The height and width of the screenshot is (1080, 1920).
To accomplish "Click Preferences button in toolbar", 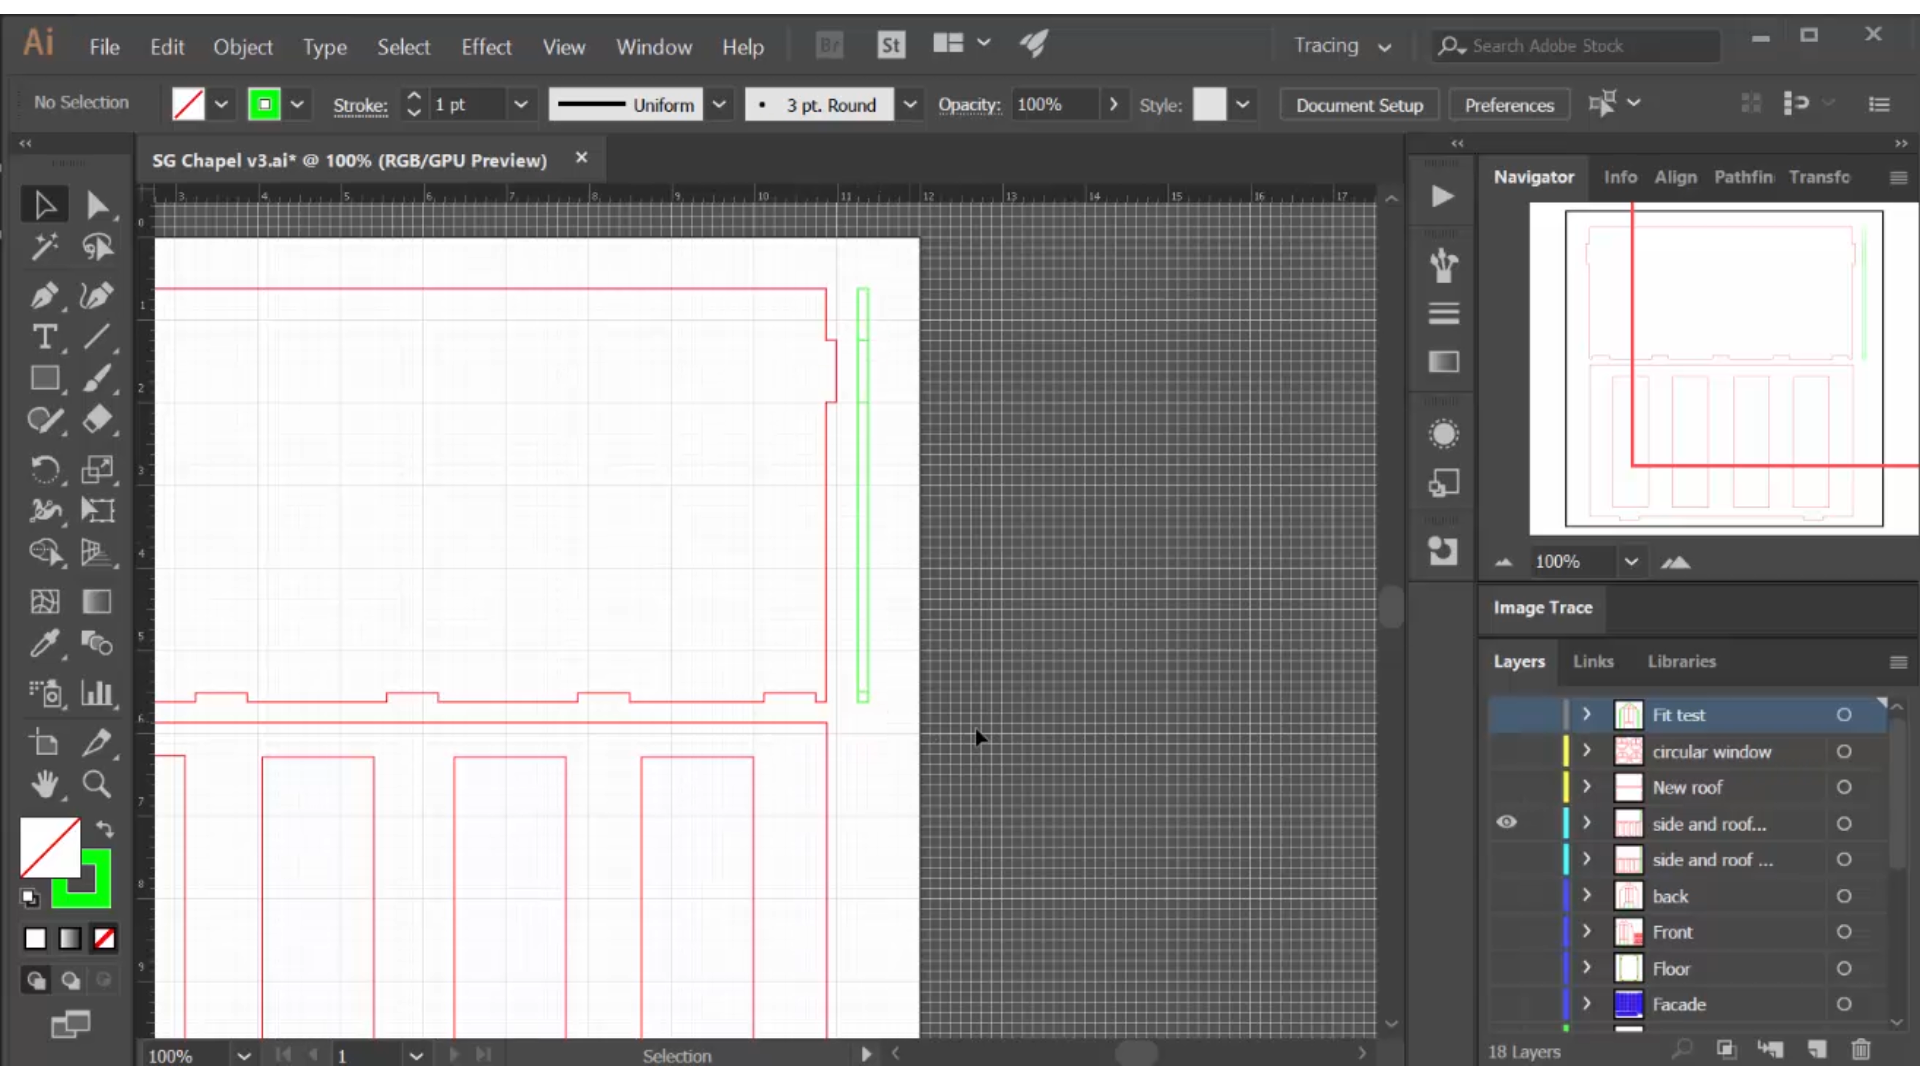I will [x=1509, y=104].
